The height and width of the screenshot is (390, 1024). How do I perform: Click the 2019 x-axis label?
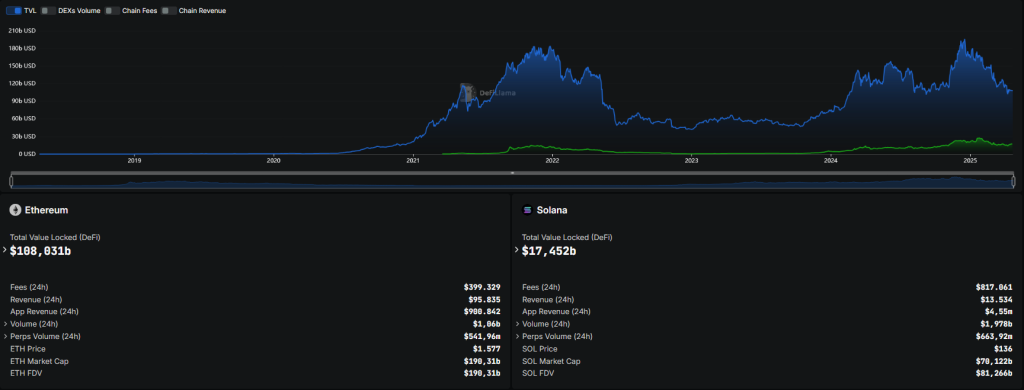click(134, 160)
